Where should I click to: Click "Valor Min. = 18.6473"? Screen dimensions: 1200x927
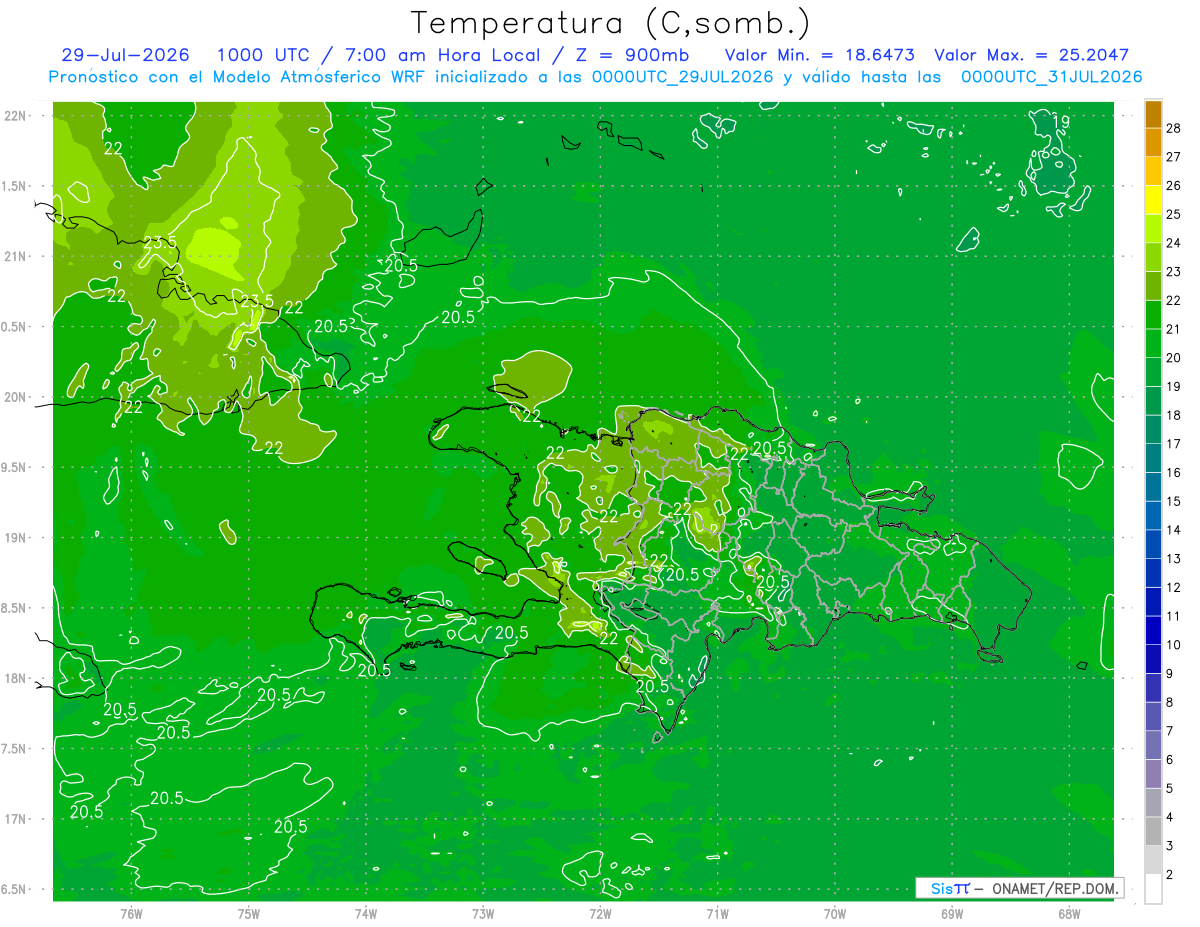coord(820,56)
